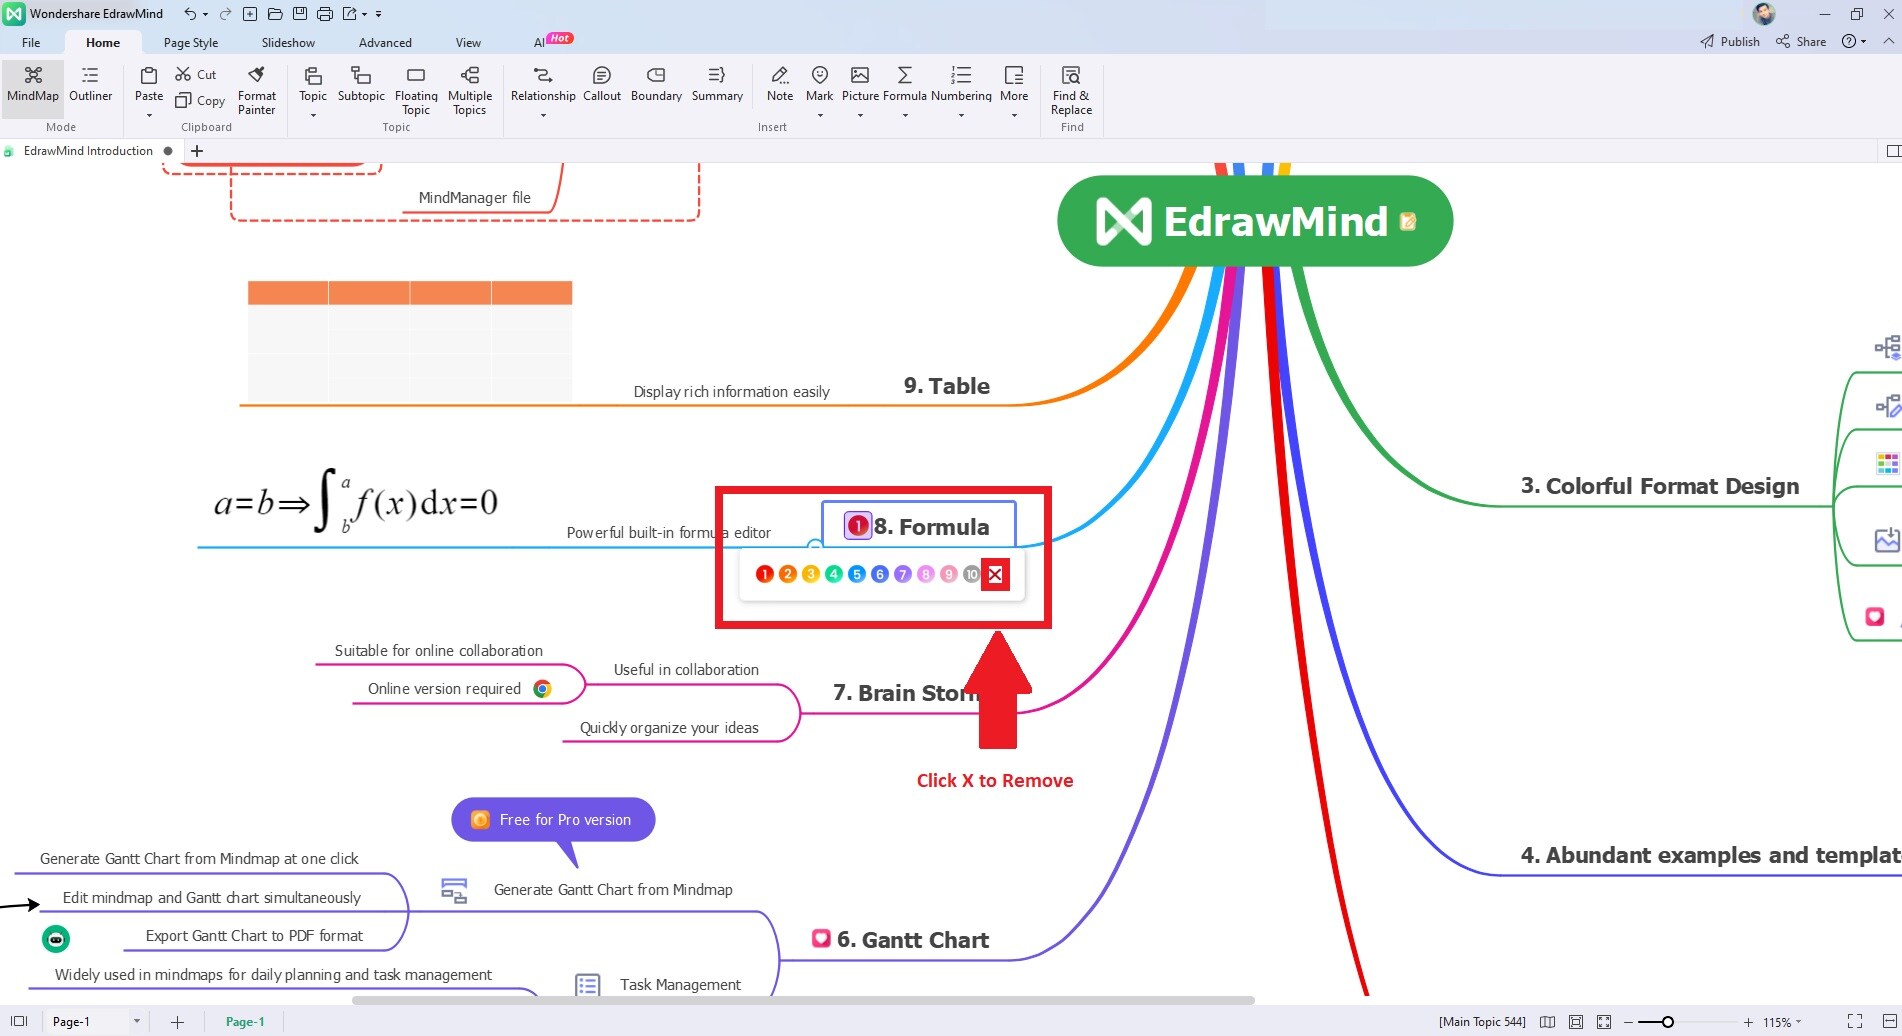Add a Subtopic
This screenshot has height=1036, width=1902.
tap(361, 84)
